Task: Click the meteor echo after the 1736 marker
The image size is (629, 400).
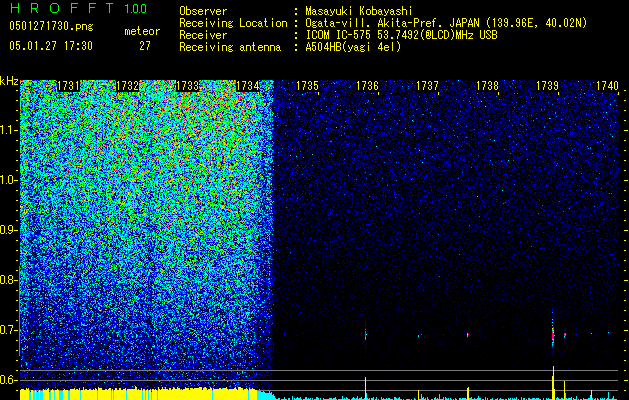Action: [x=365, y=334]
